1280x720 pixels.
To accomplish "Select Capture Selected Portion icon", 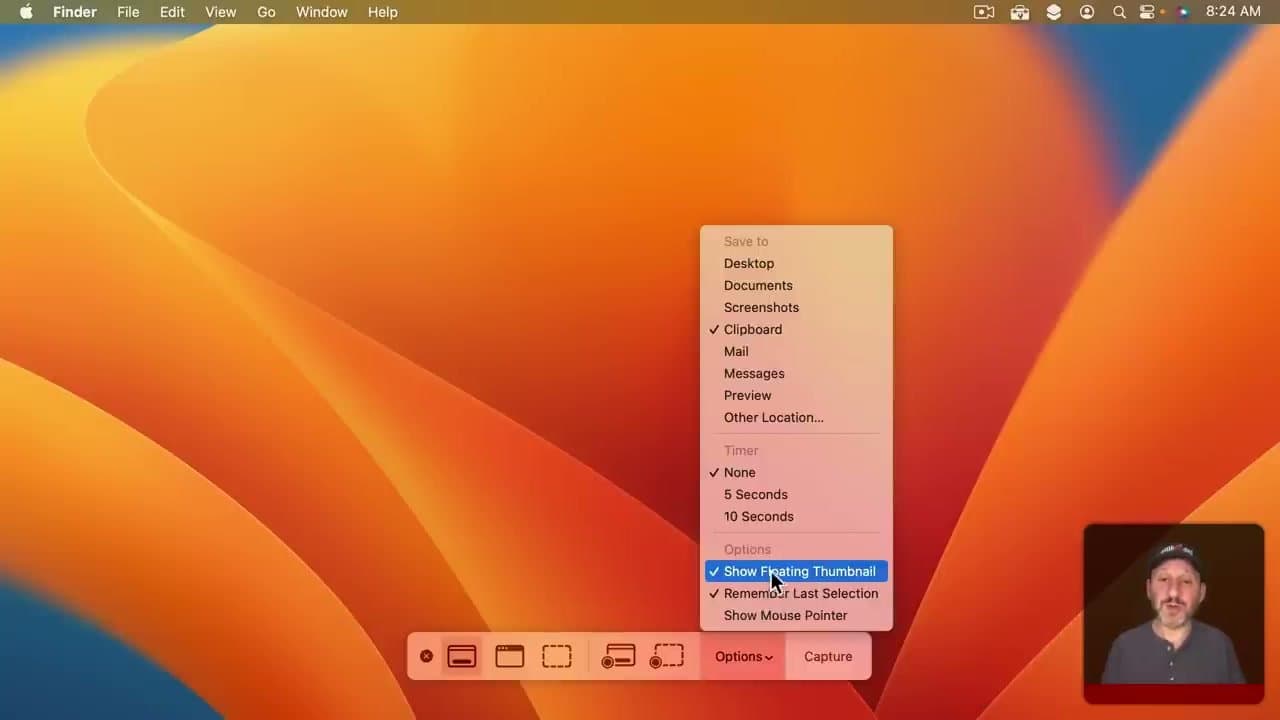I will (557, 656).
